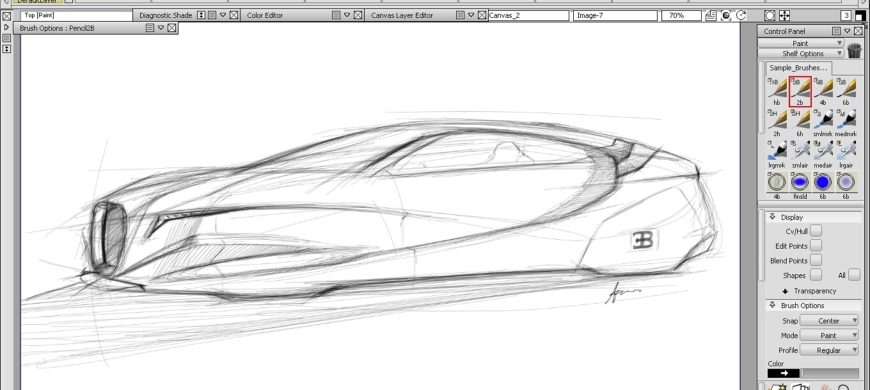Click the shelf trash can icon
The width and height of the screenshot is (870, 390).
[x=854, y=50]
